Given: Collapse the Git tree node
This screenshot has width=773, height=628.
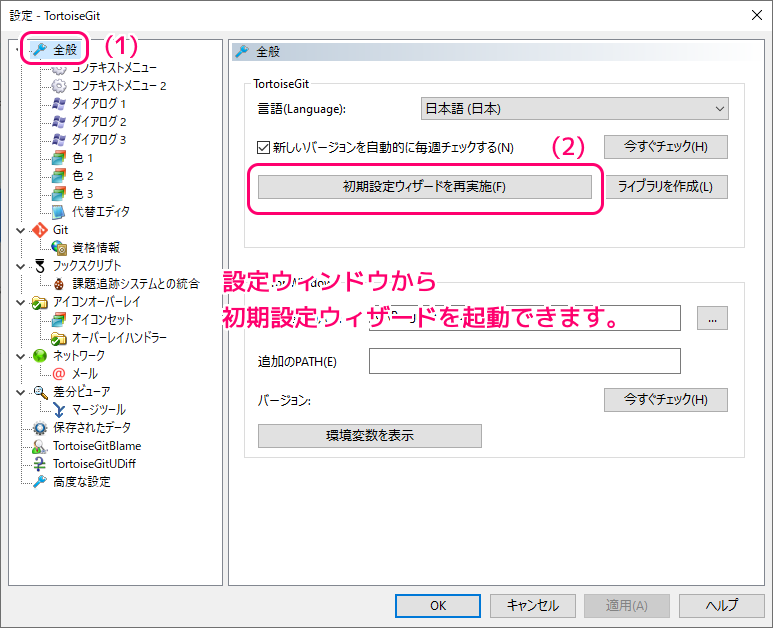Looking at the screenshot, I should tap(21, 230).
